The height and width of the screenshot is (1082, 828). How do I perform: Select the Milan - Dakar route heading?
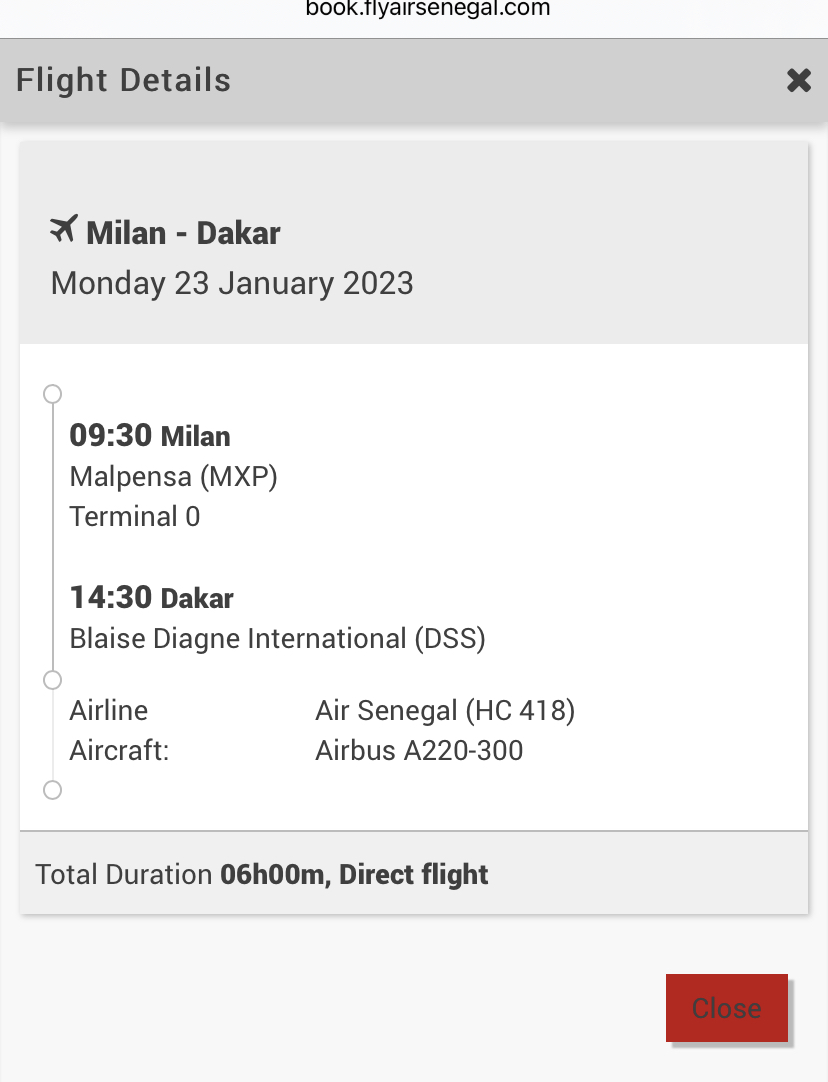(183, 233)
